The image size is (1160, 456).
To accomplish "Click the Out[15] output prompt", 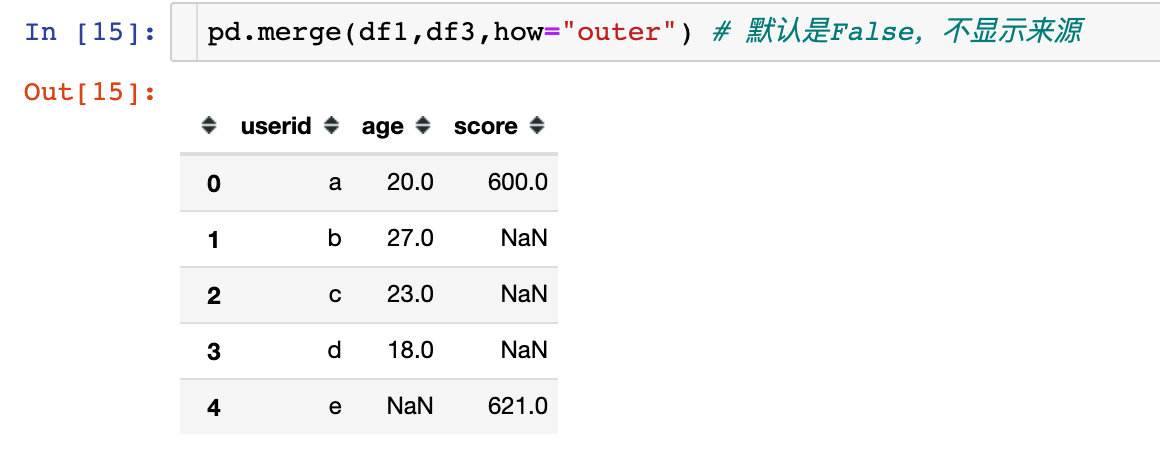I will 90,93.
